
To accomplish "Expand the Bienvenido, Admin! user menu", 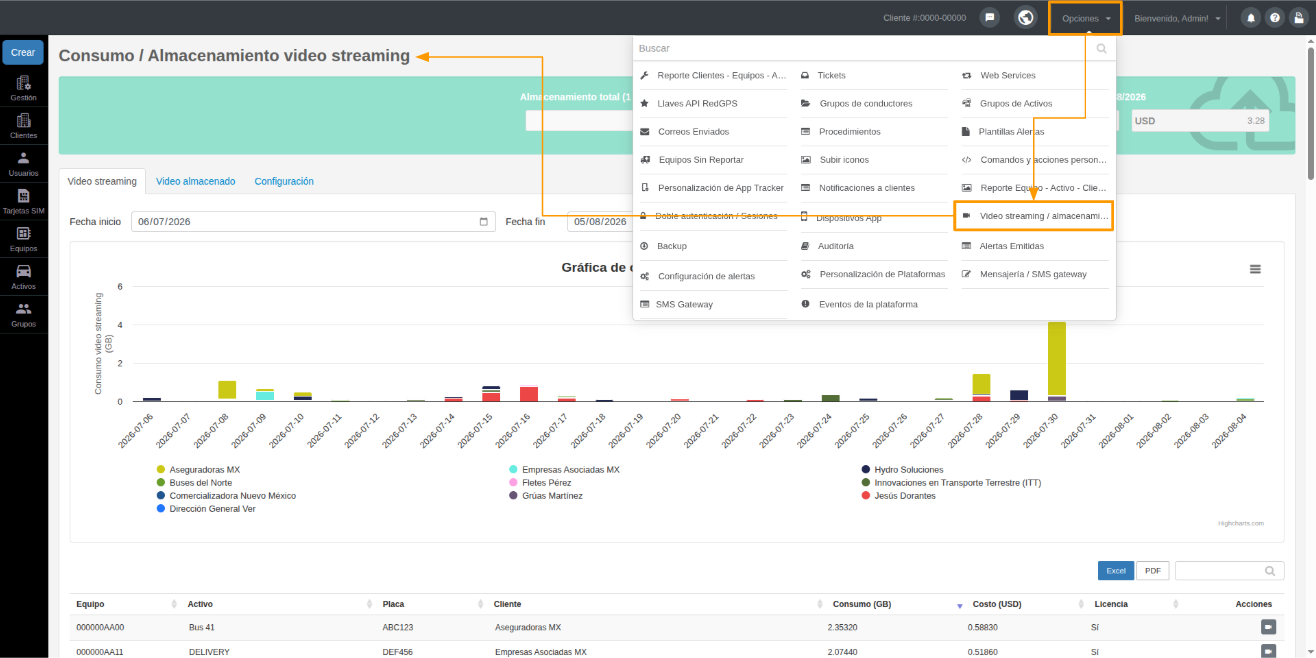I will tap(1177, 18).
